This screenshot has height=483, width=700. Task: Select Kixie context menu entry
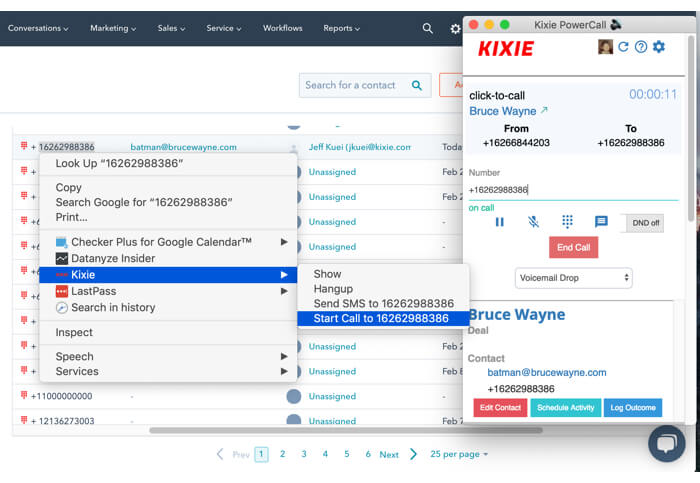pos(168,275)
